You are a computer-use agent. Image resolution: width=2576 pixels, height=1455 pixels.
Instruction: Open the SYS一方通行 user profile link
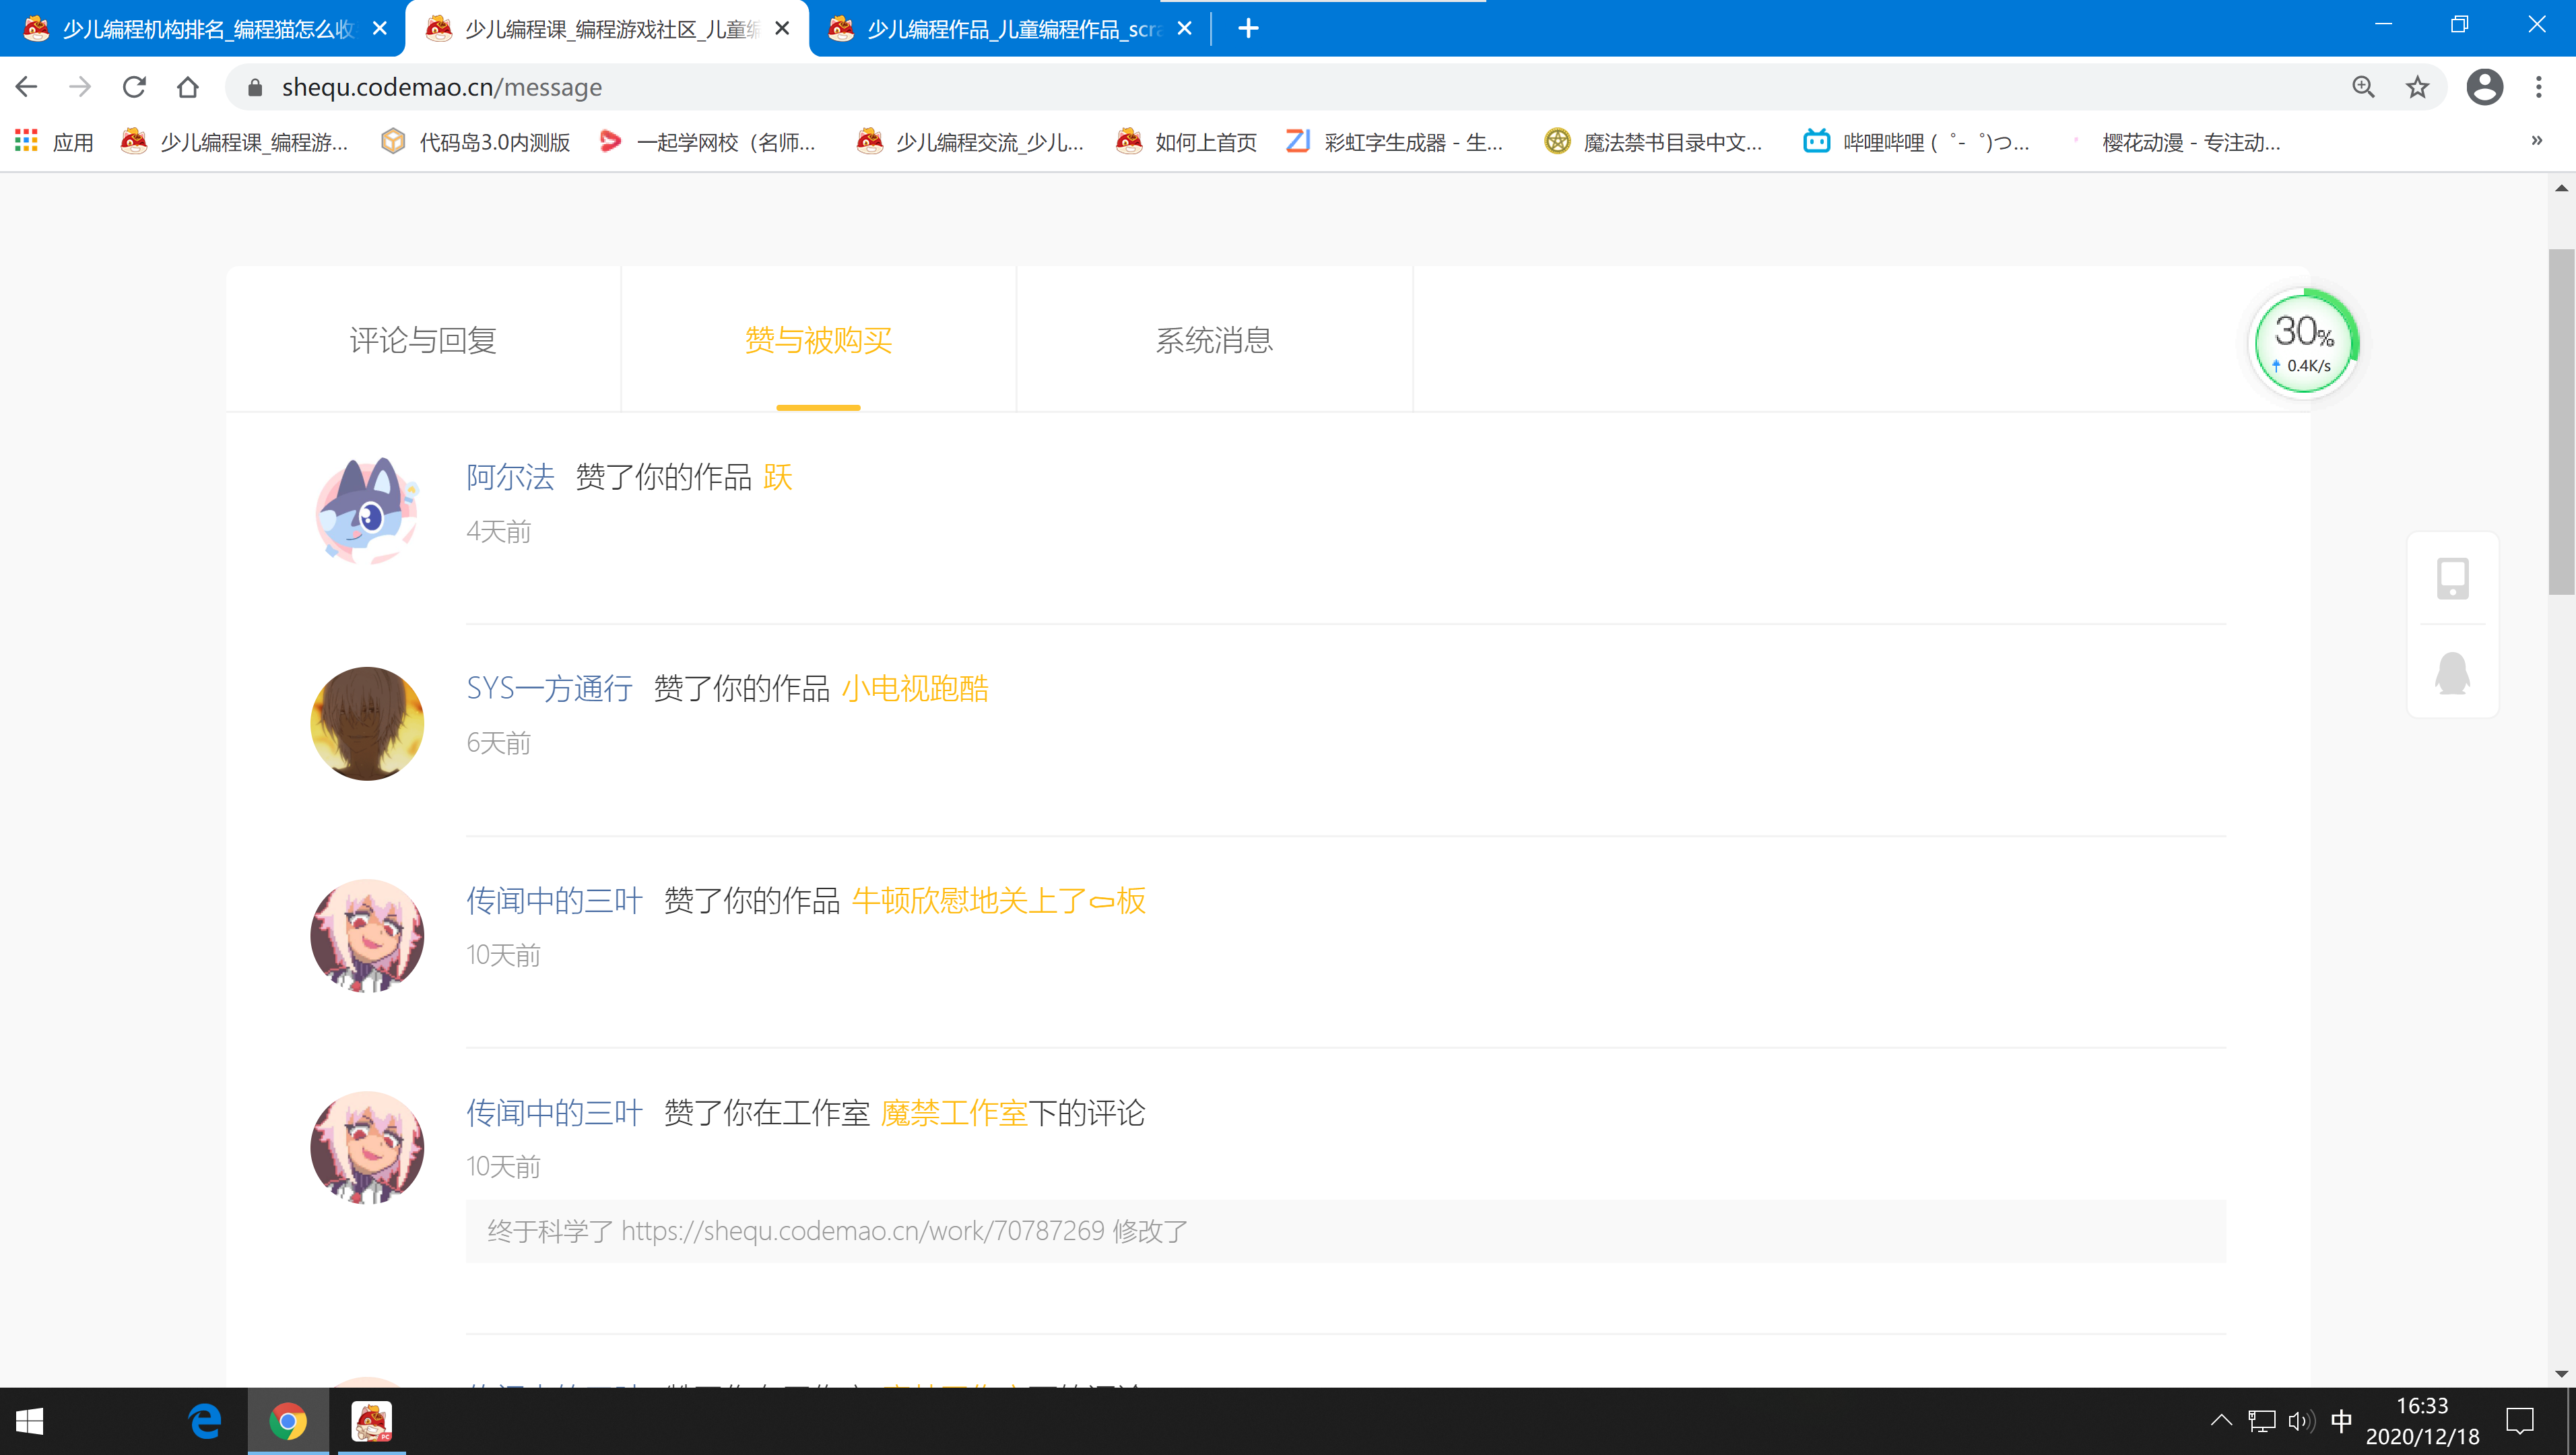(x=549, y=689)
